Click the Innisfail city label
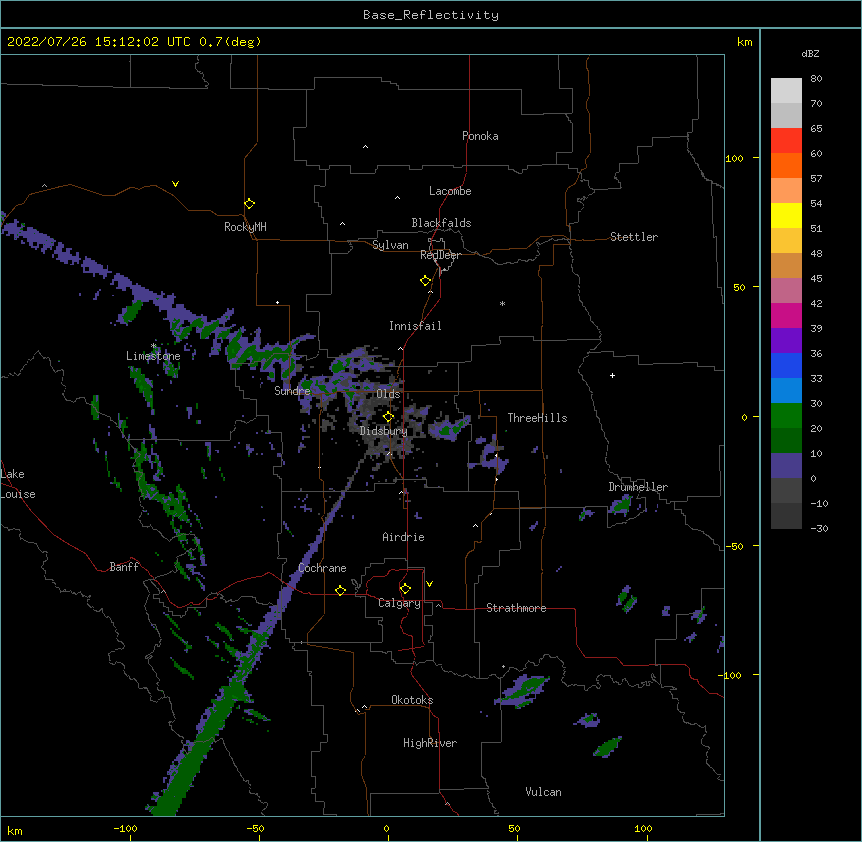The width and height of the screenshot is (862, 842). tap(415, 326)
